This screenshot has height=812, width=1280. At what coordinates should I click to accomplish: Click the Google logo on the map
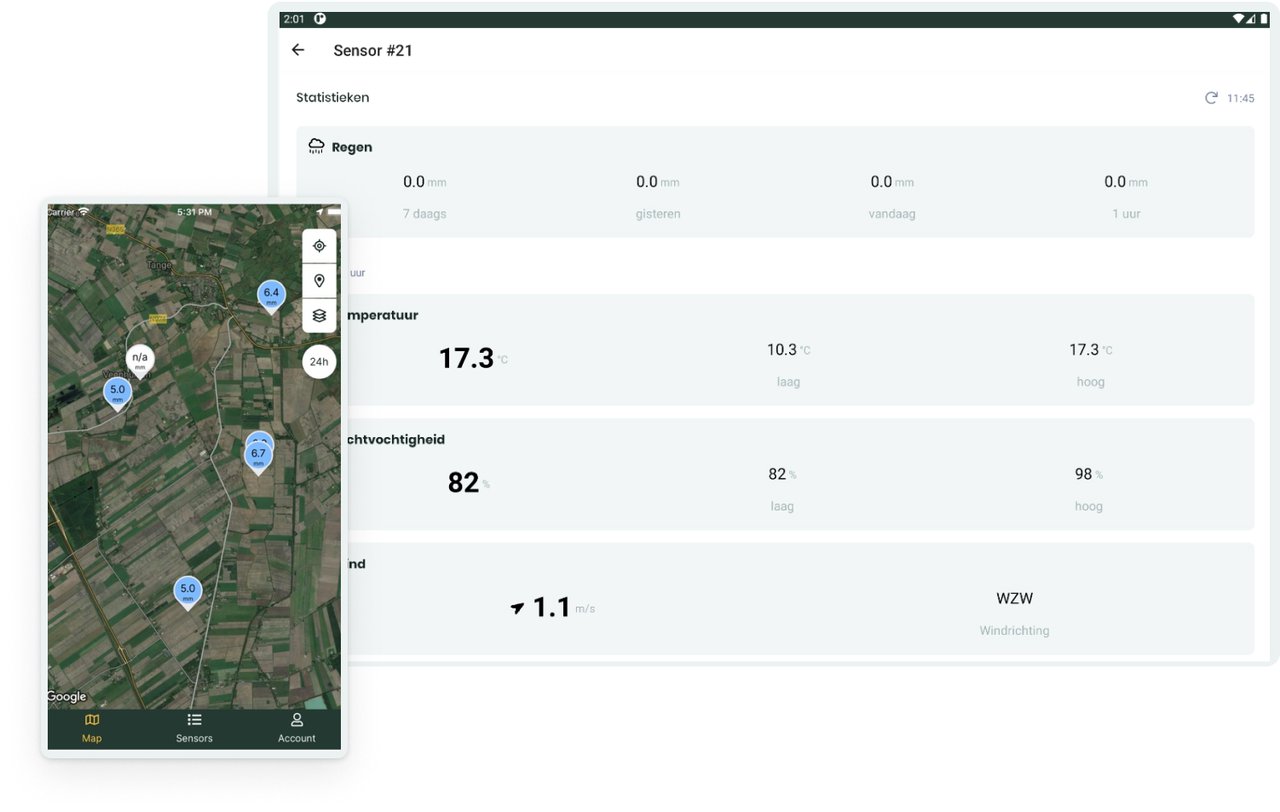click(67, 697)
